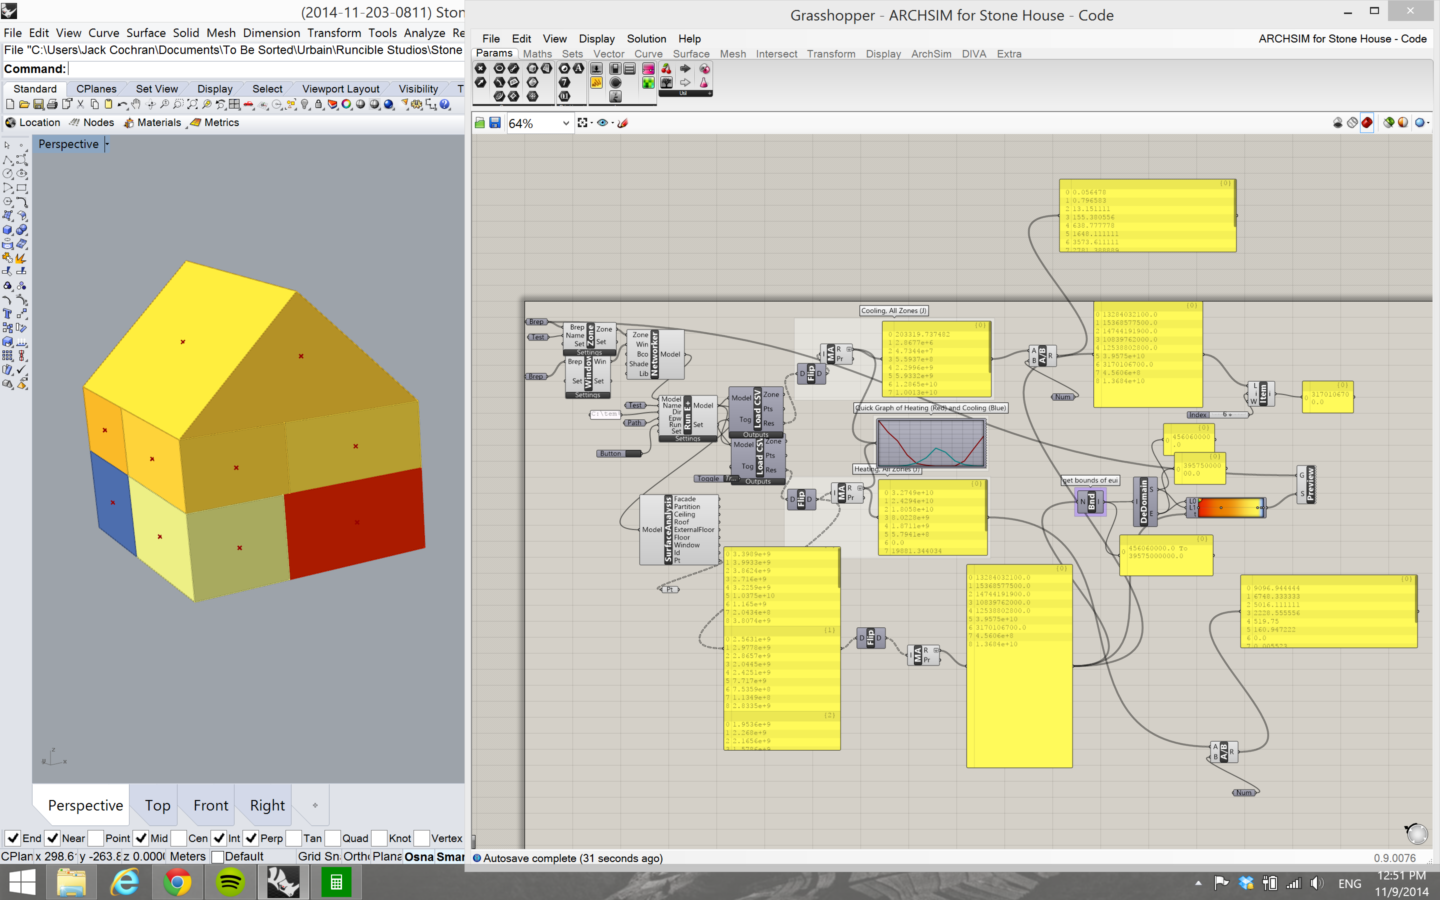Switch to the Top viewport tab

click(x=158, y=806)
